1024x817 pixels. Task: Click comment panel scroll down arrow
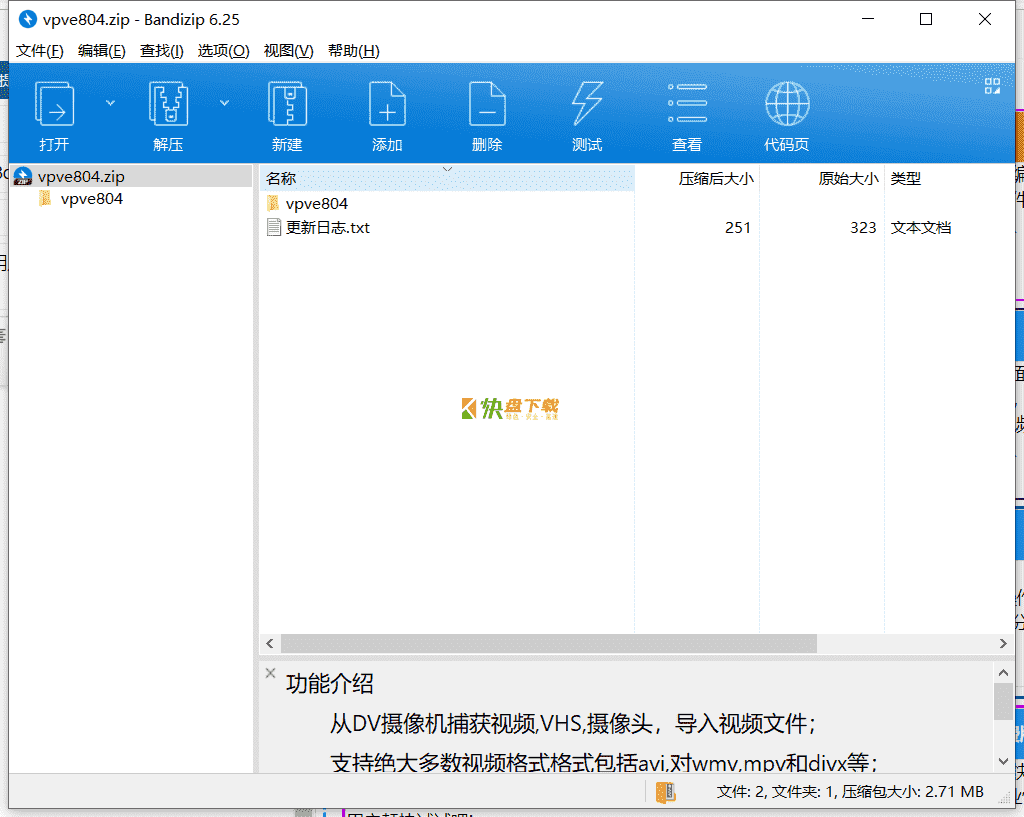pyautogui.click(x=1003, y=761)
